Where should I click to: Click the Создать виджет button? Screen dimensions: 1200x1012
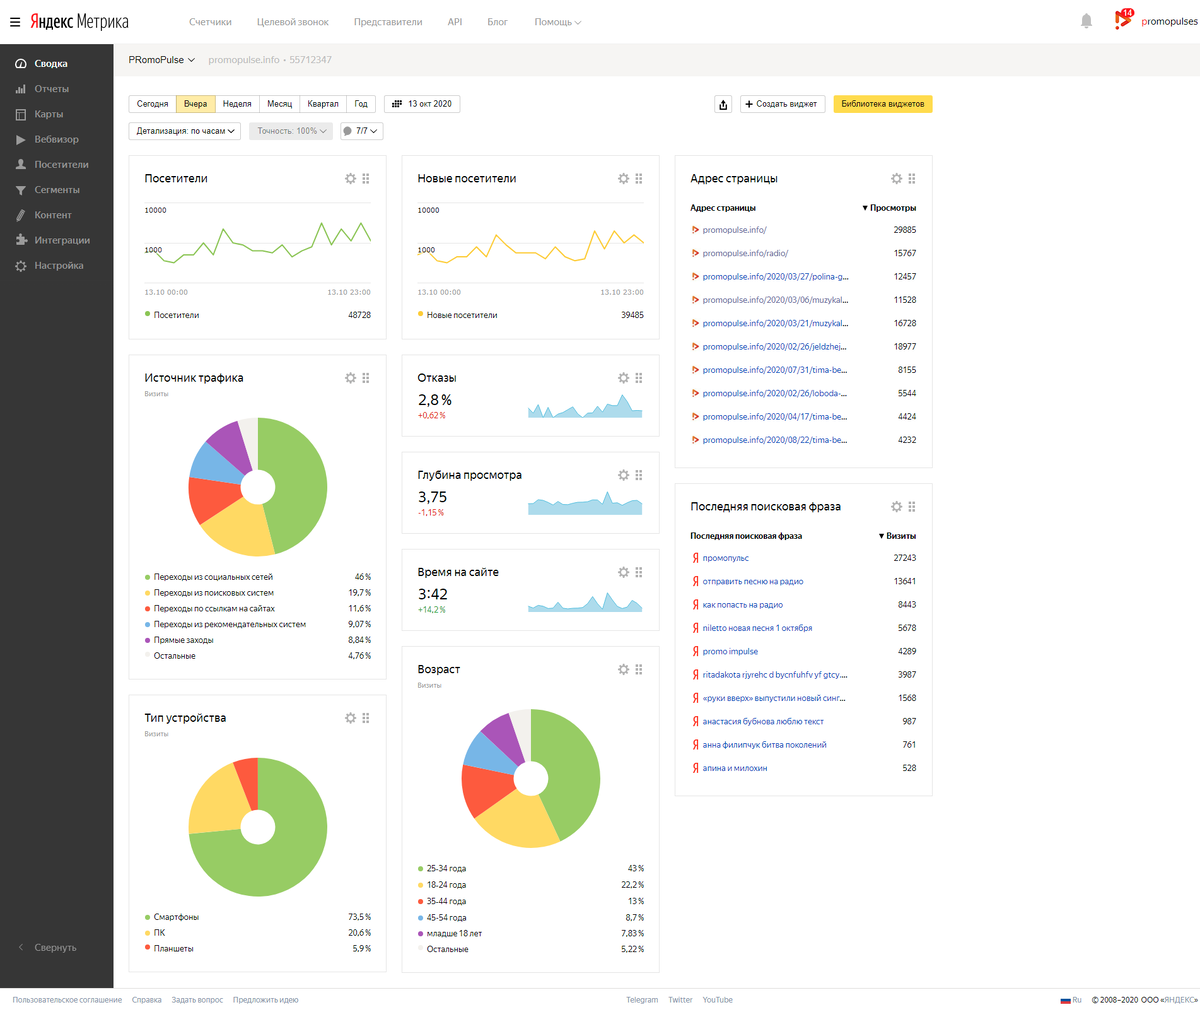tap(781, 104)
